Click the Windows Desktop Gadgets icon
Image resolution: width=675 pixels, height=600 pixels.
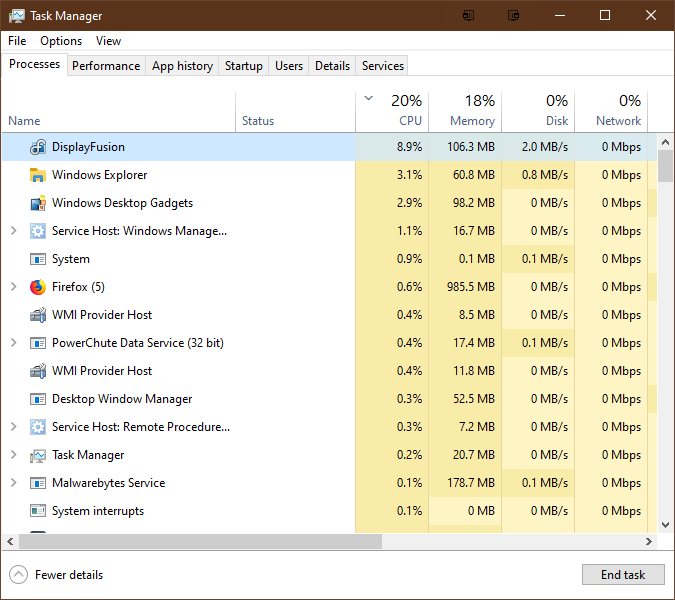[x=38, y=203]
